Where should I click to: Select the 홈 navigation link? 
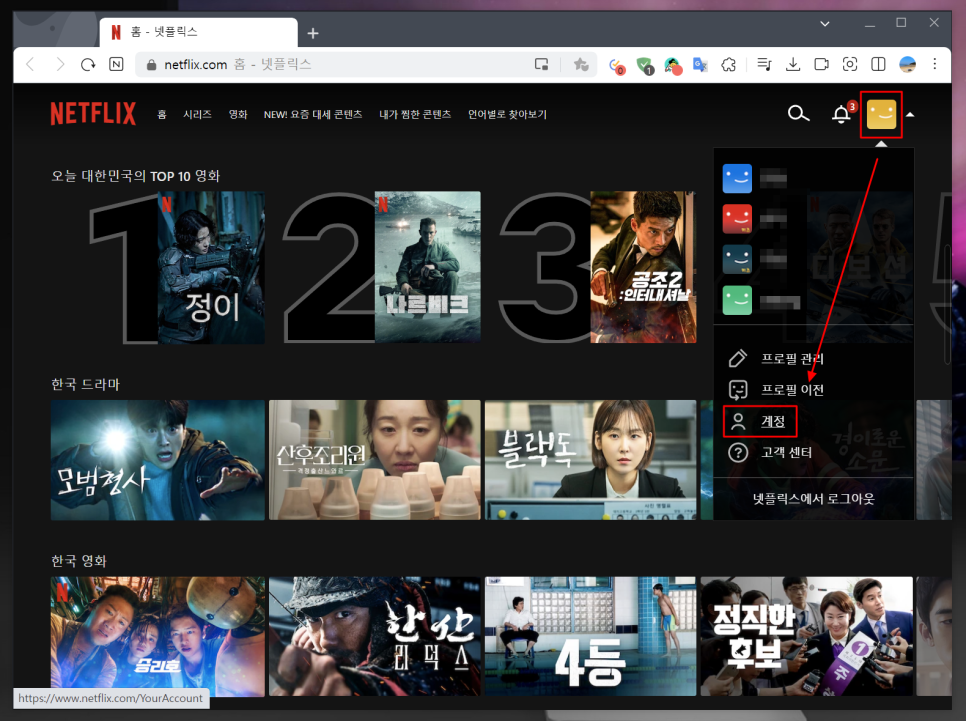pos(161,115)
